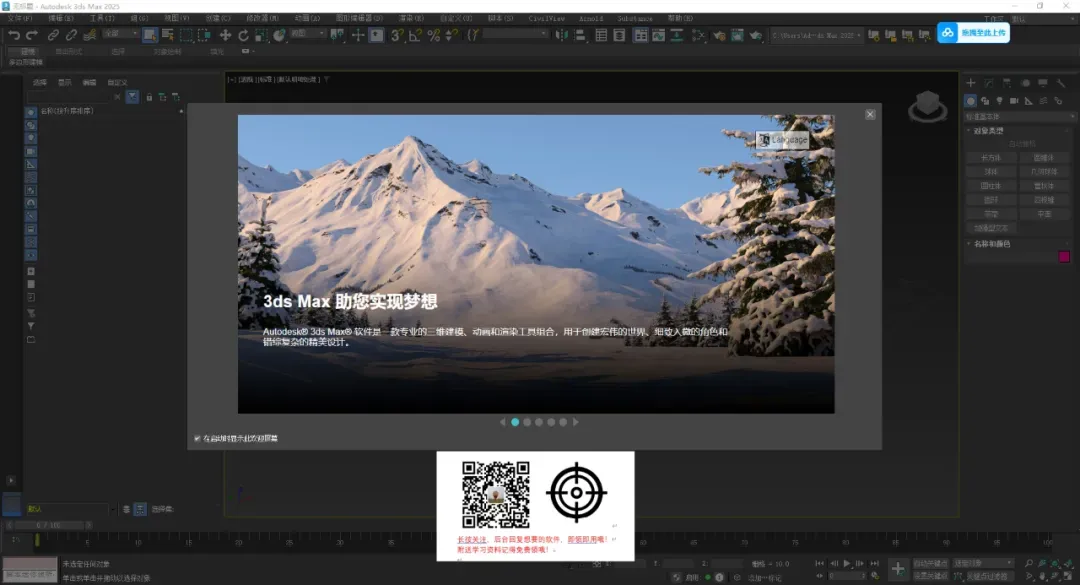
Task: Toggle Percent Snap icon
Action: [x=433, y=35]
